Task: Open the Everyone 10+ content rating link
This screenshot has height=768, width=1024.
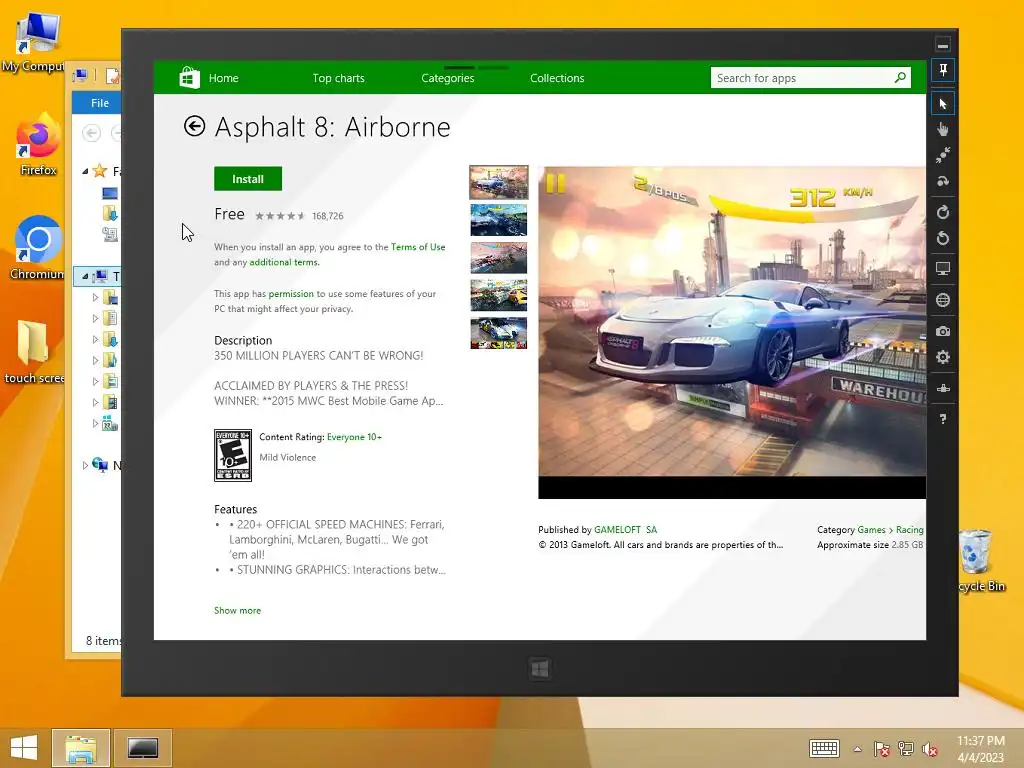Action: [354, 437]
